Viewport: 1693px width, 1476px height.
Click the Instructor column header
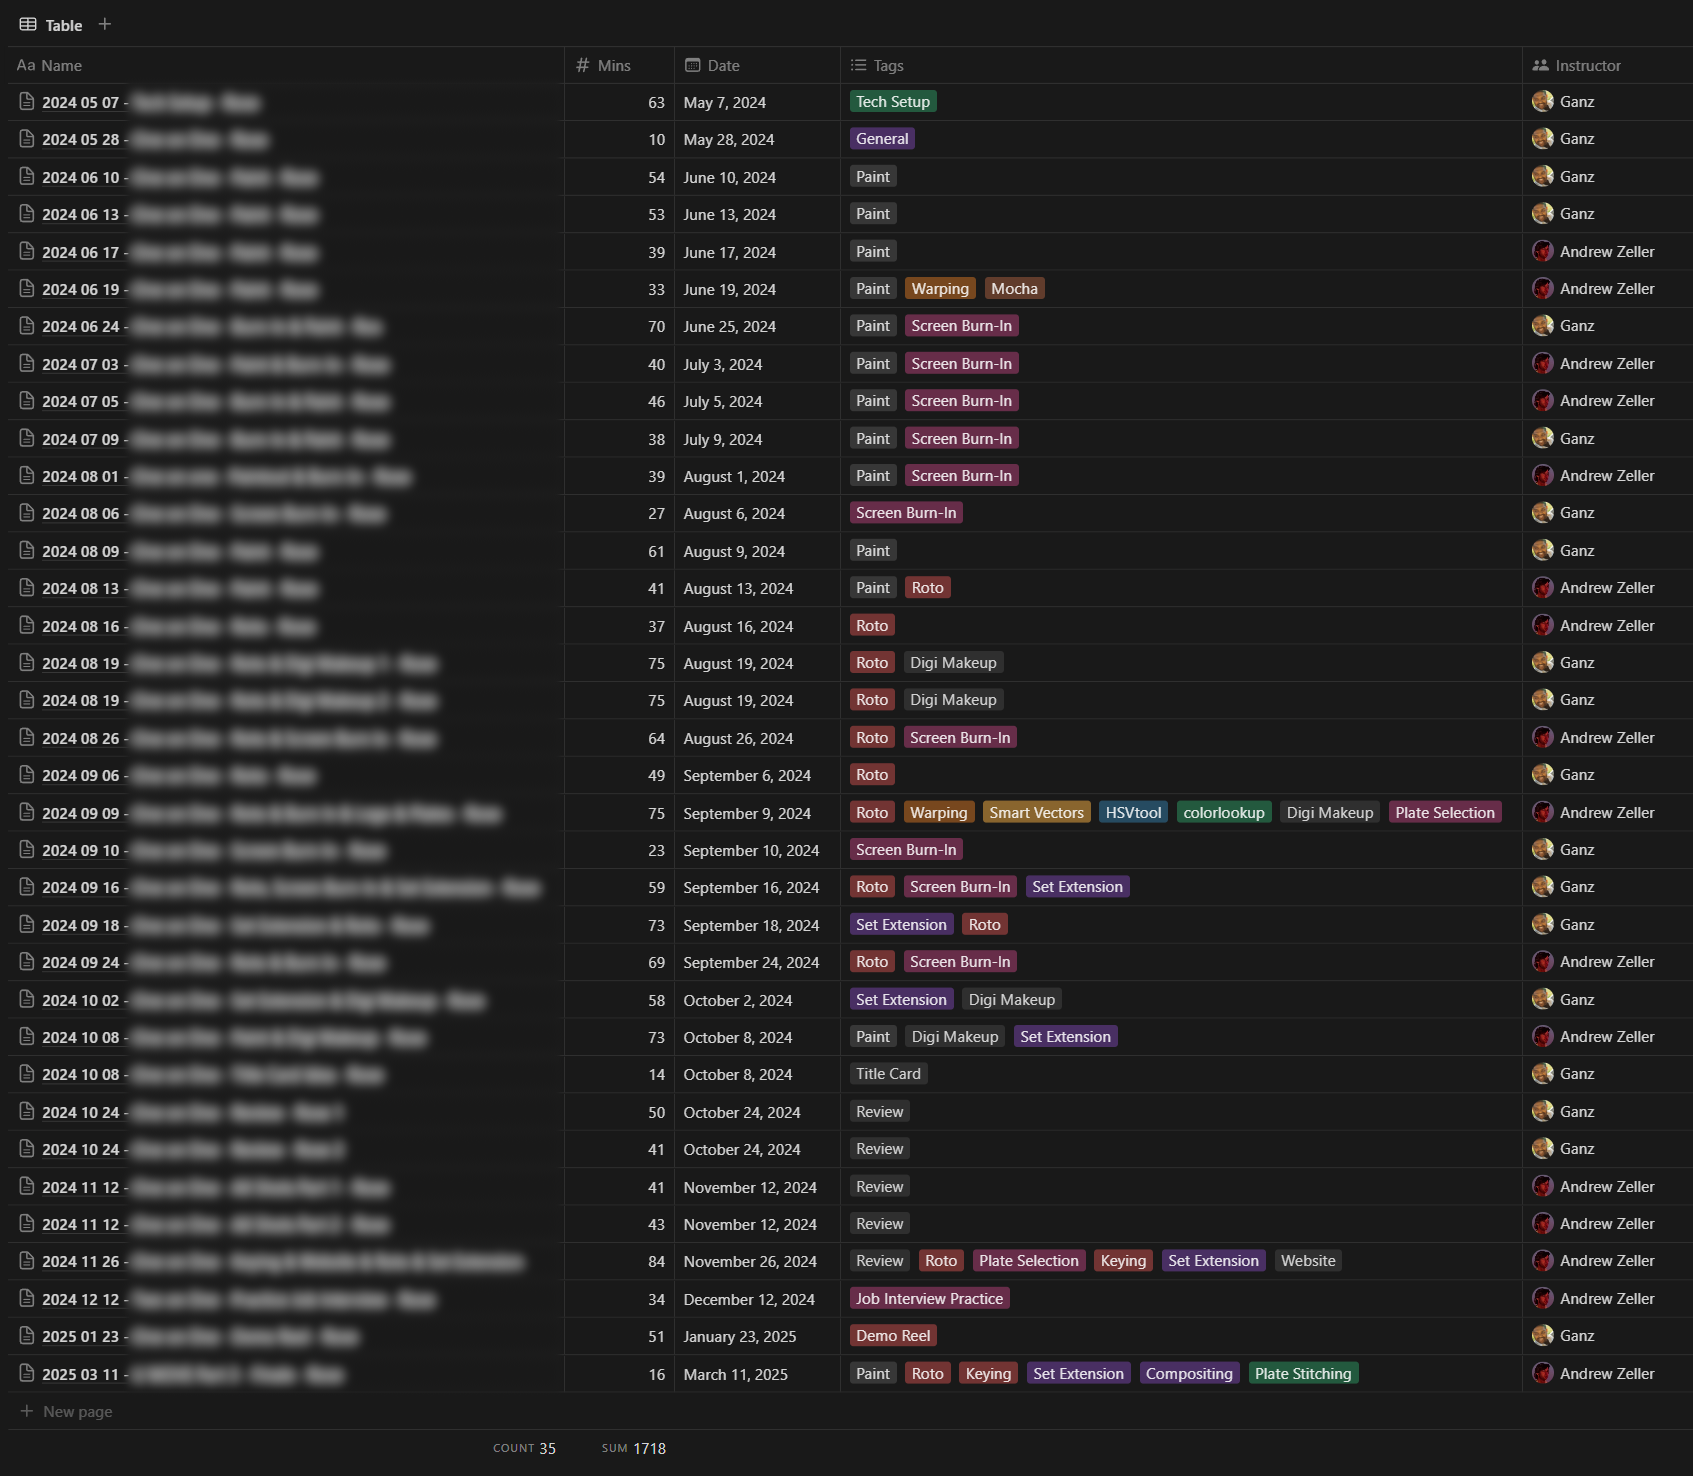(1587, 66)
